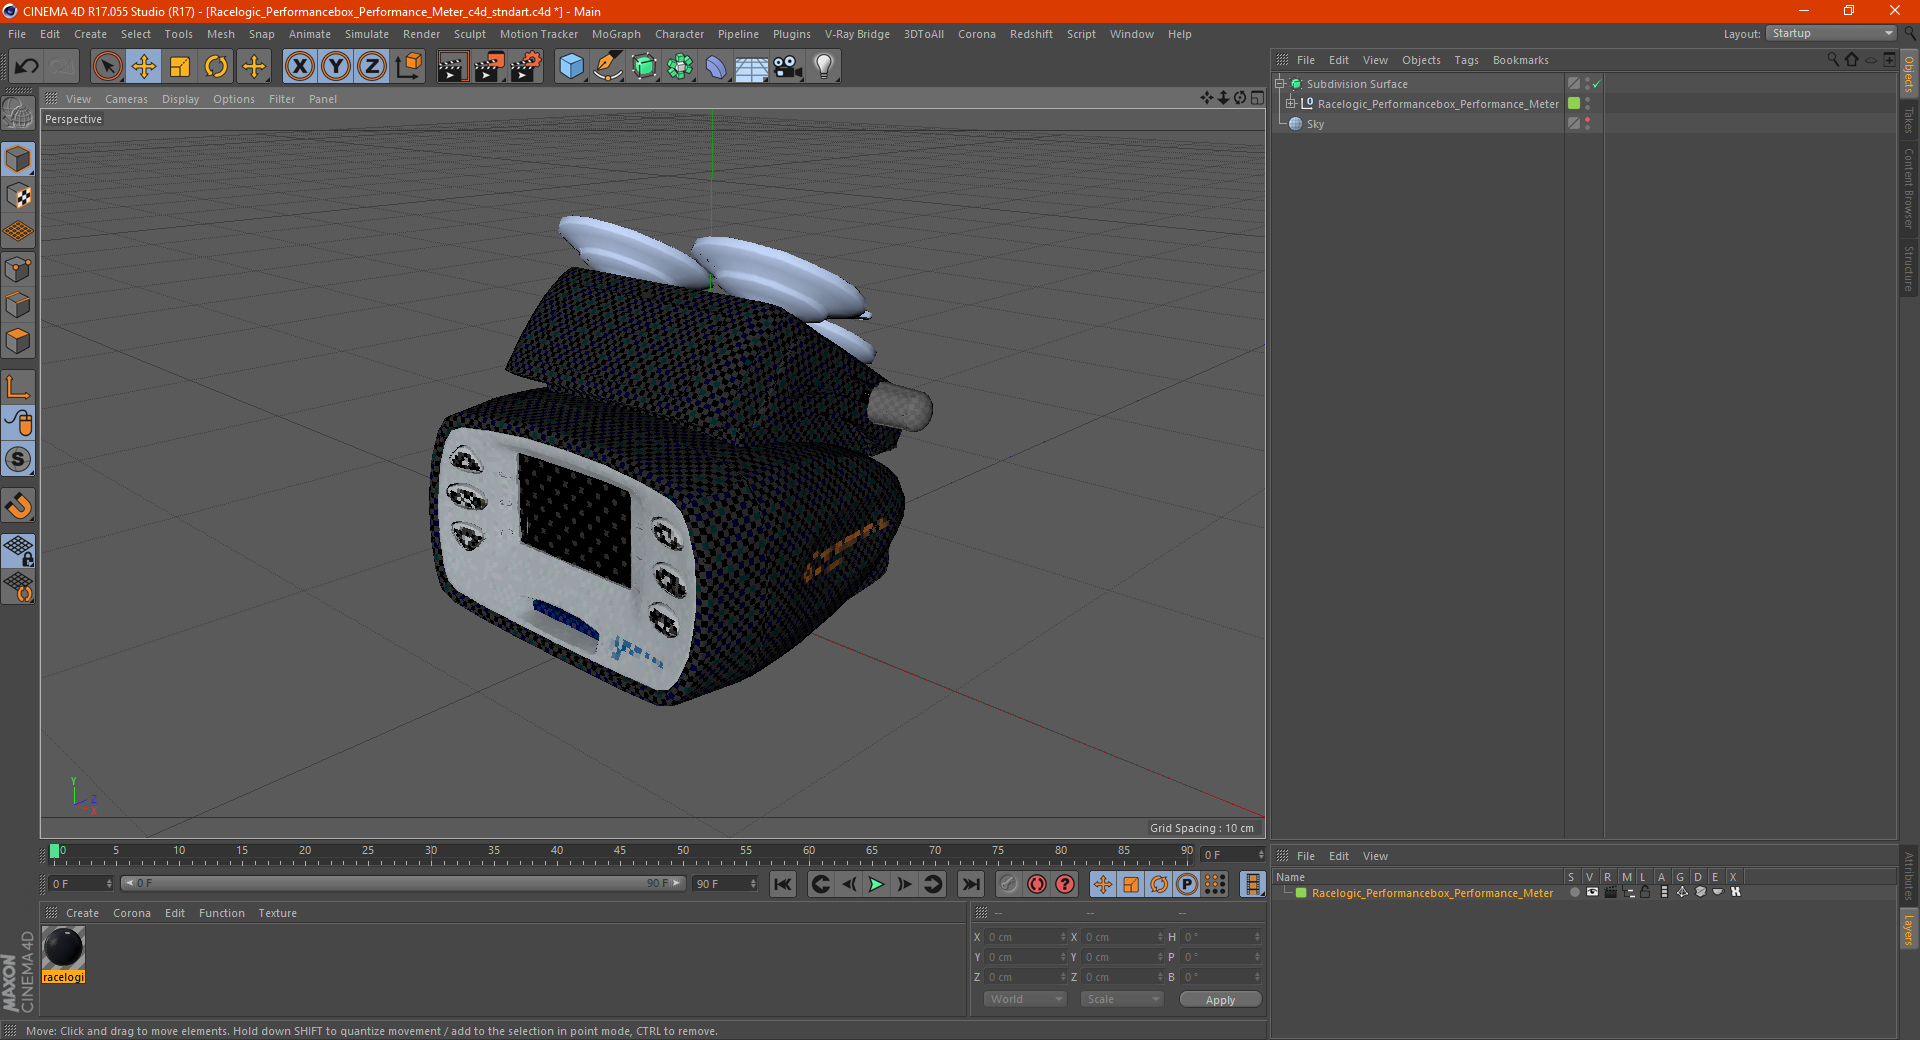
Task: Click the Apply button
Action: [x=1220, y=1000]
